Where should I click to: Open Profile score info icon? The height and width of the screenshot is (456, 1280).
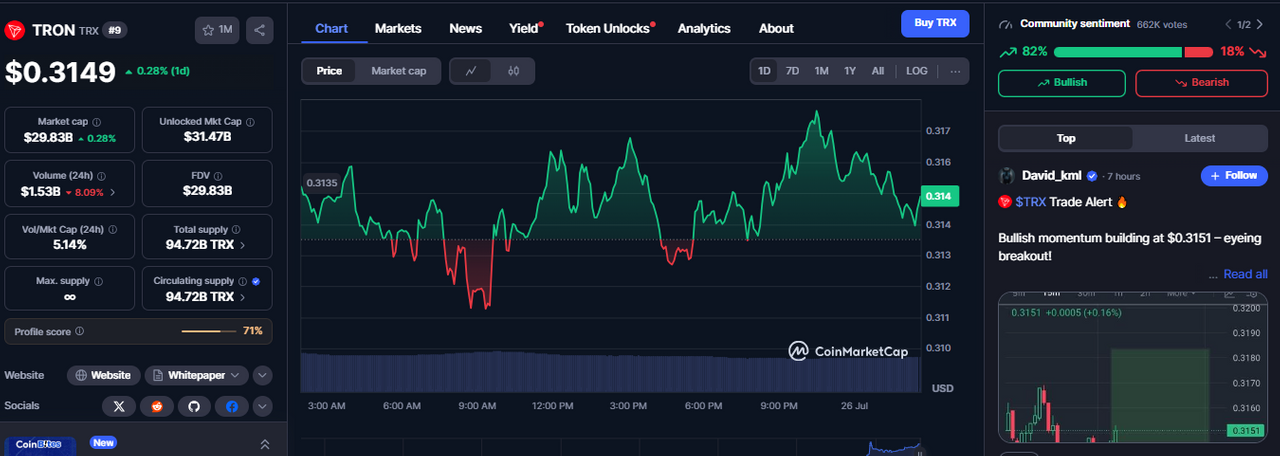tap(80, 331)
